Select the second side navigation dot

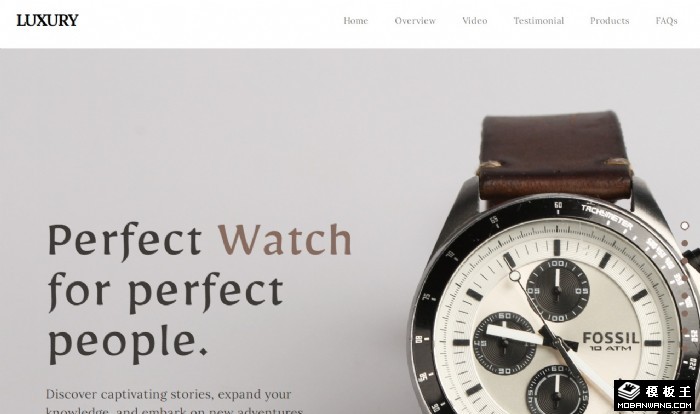tap(684, 243)
